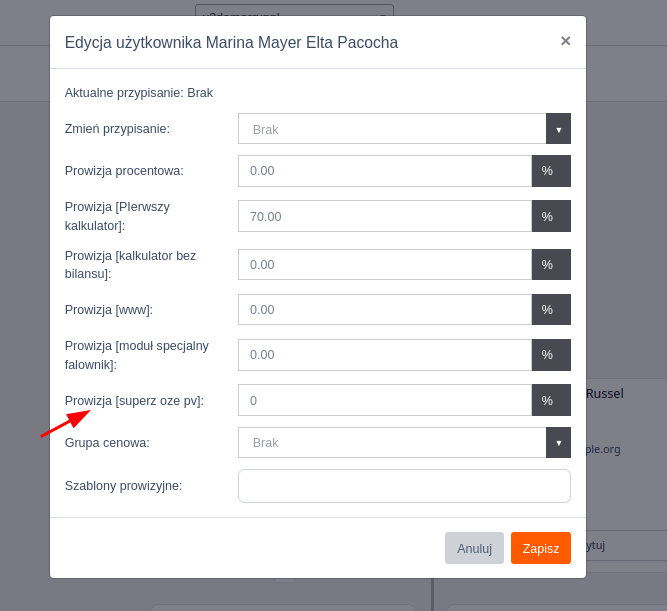Click the Prowizja [www] input field
Viewport: 667px width, 611px height.
[385, 310]
